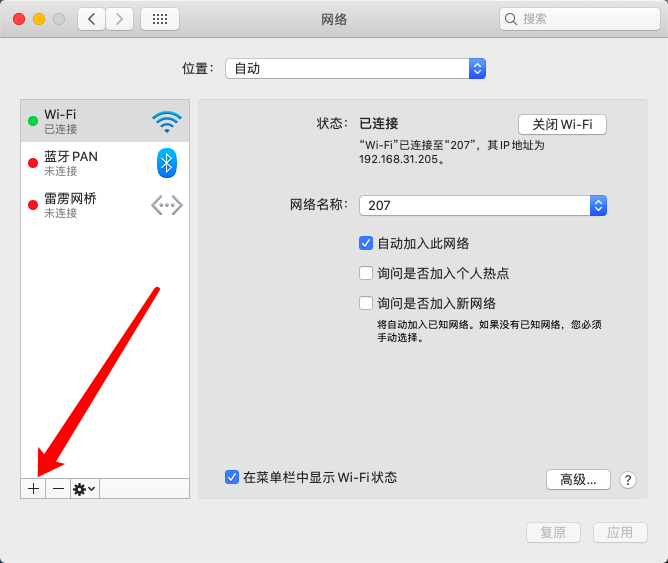Image resolution: width=668 pixels, height=563 pixels.
Task: Click the Wi-Fi signal icon in sidebar
Action: (167, 122)
